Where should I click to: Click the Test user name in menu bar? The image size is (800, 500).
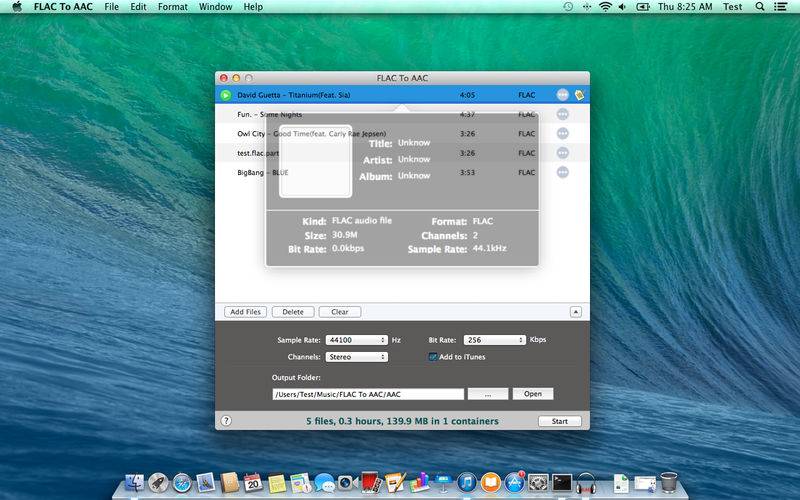click(x=733, y=7)
